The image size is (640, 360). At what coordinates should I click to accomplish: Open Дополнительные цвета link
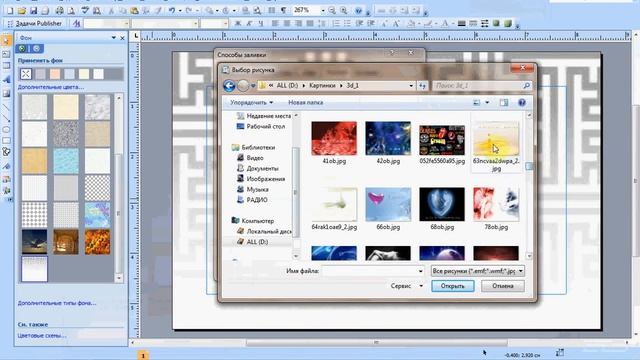click(x=51, y=87)
